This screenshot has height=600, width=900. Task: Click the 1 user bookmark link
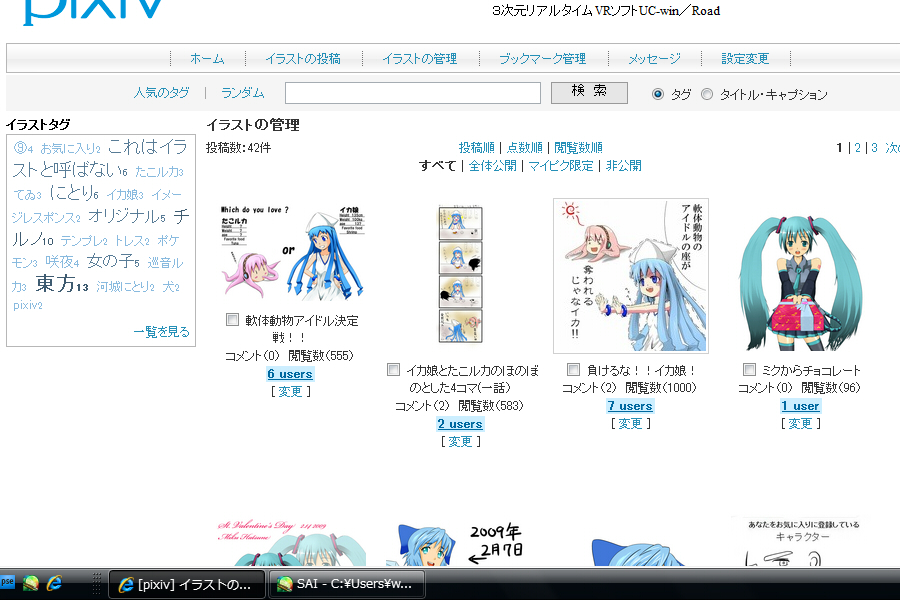click(x=800, y=406)
